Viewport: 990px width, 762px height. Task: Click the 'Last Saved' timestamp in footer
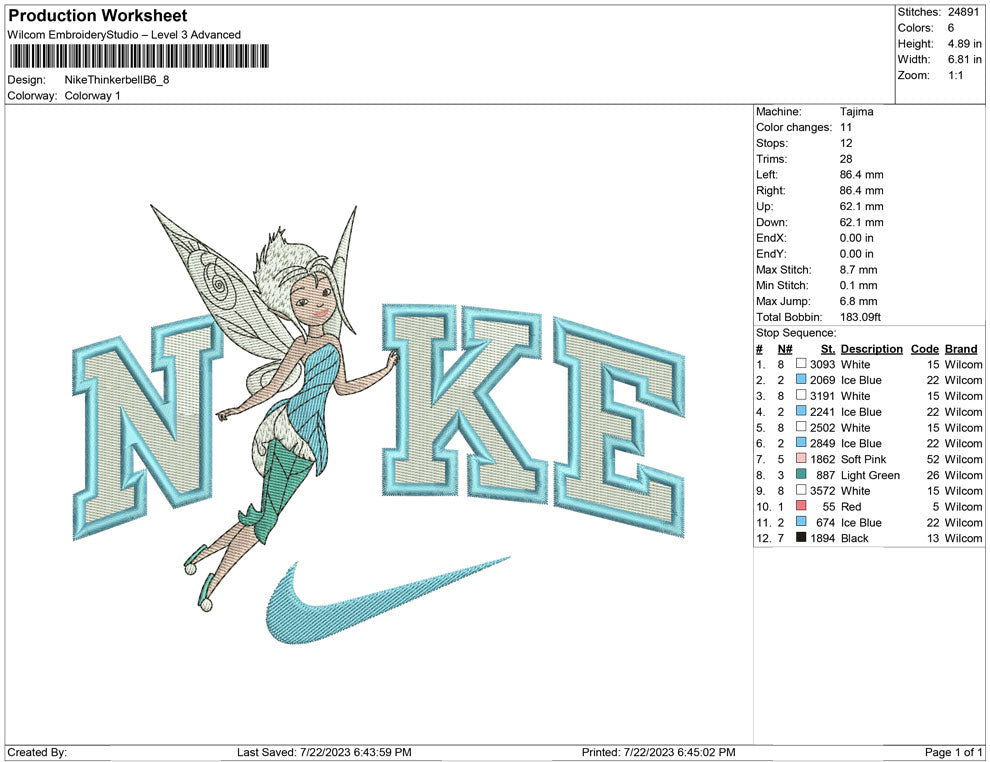click(324, 752)
